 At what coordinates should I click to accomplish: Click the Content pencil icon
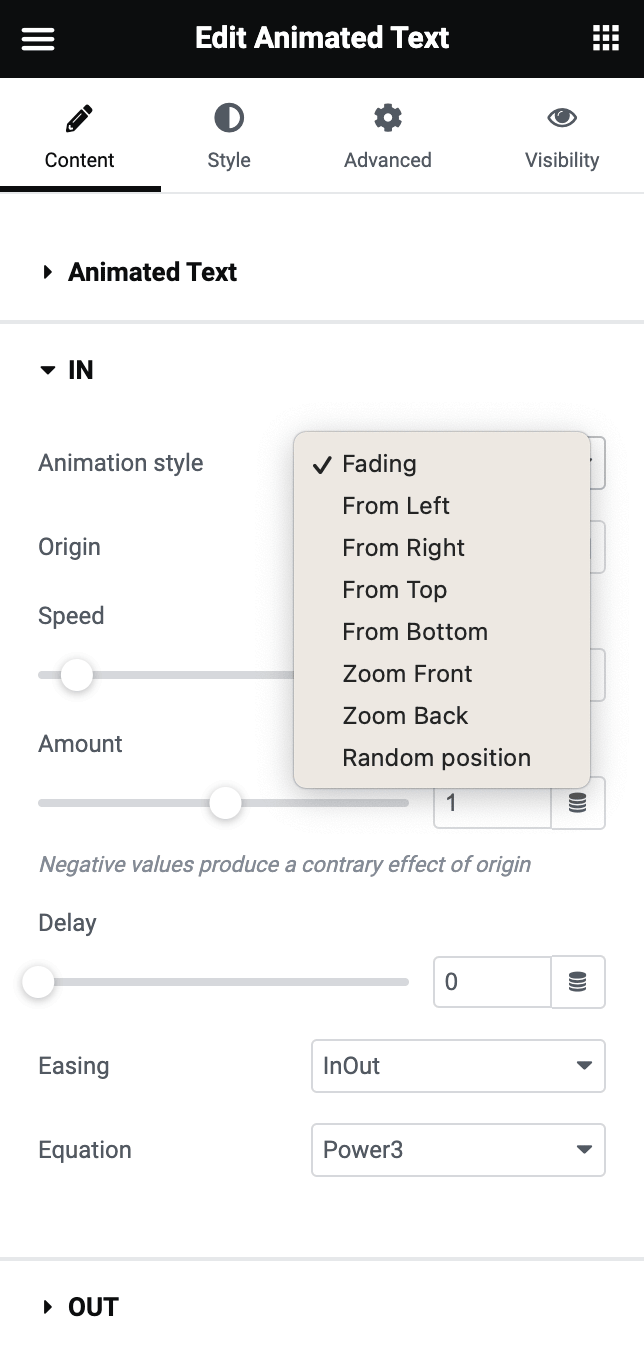pyautogui.click(x=79, y=119)
